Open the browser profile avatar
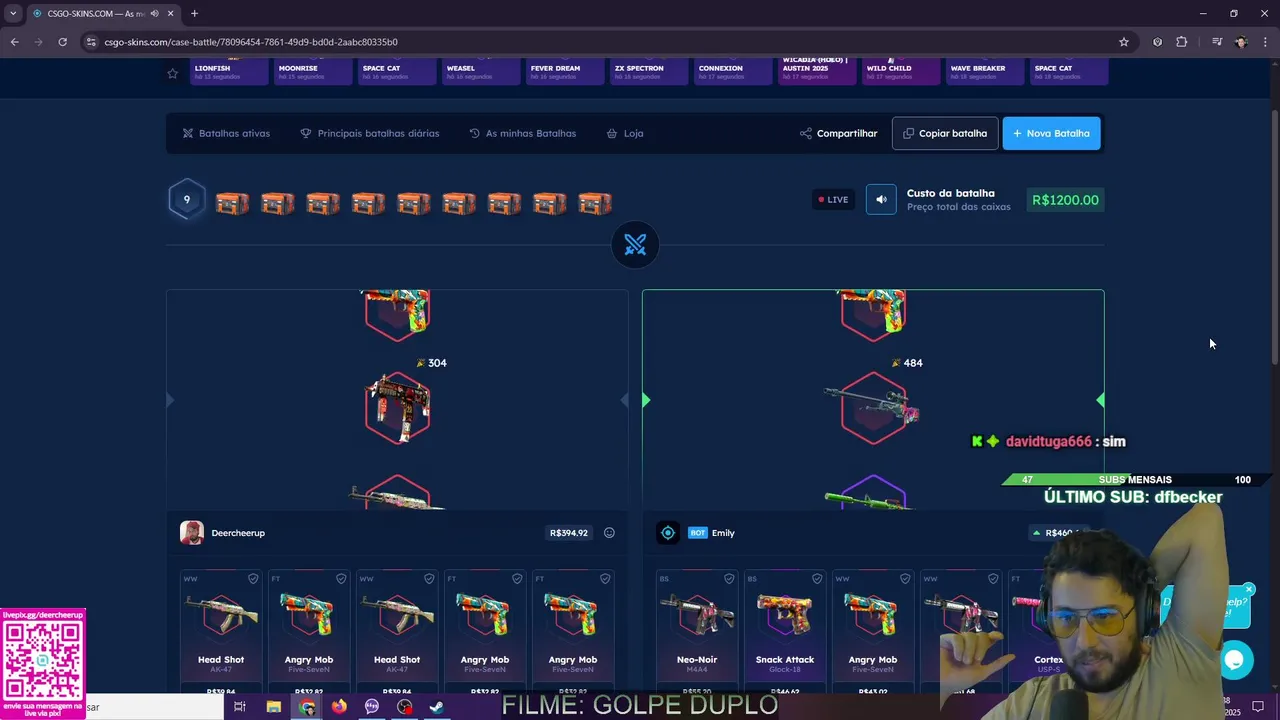The width and height of the screenshot is (1280, 720). [1241, 42]
